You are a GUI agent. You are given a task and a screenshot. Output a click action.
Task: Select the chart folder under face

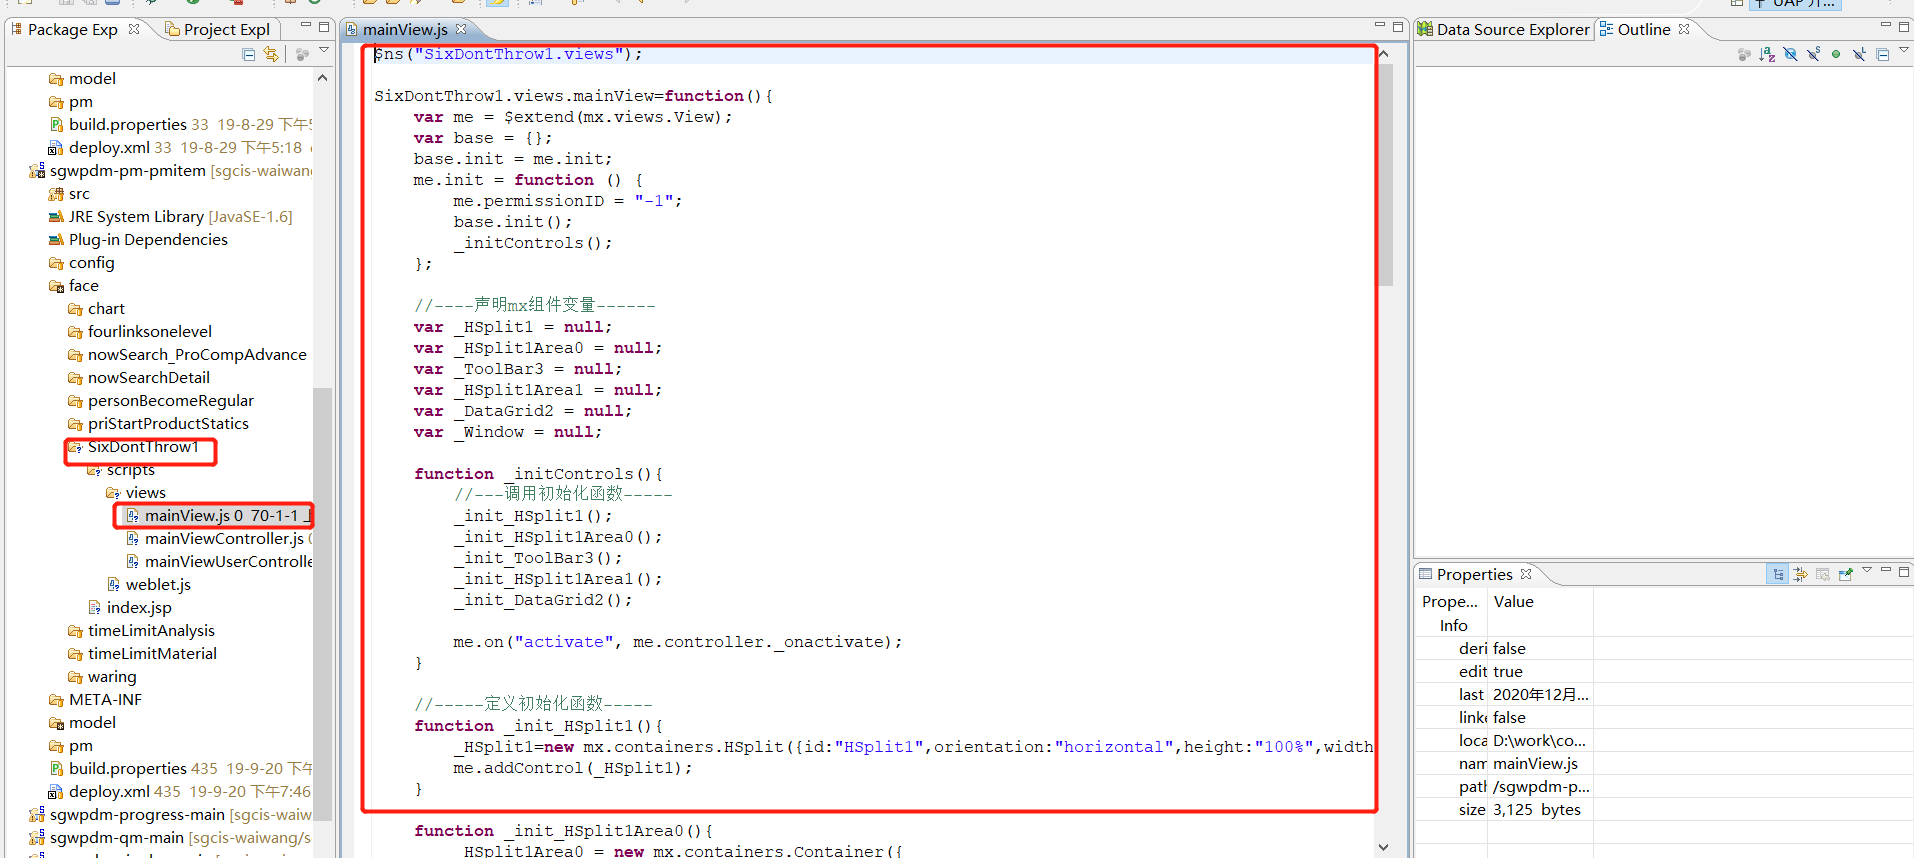click(96, 308)
